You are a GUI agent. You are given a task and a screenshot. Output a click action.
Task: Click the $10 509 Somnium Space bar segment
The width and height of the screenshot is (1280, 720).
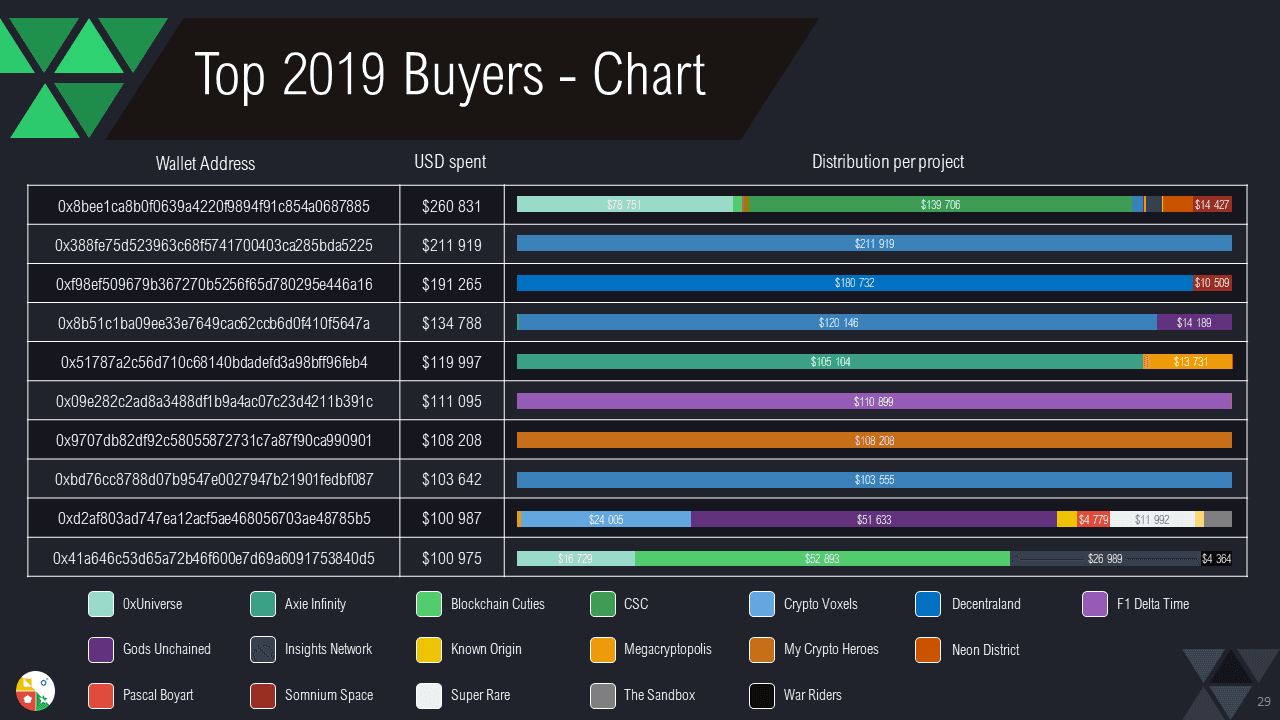(x=1212, y=283)
